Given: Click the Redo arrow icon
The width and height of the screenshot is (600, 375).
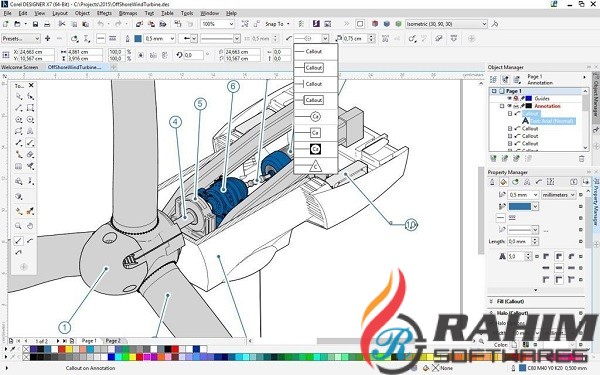Looking at the screenshot, I should pyautogui.click(x=118, y=24).
